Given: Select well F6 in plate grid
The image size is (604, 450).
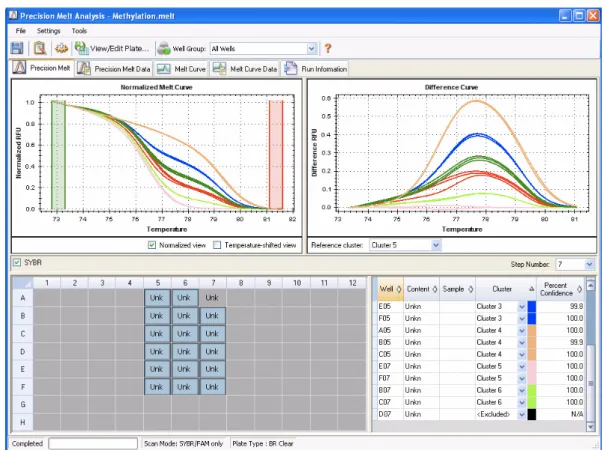Looking at the screenshot, I should click(x=184, y=387).
